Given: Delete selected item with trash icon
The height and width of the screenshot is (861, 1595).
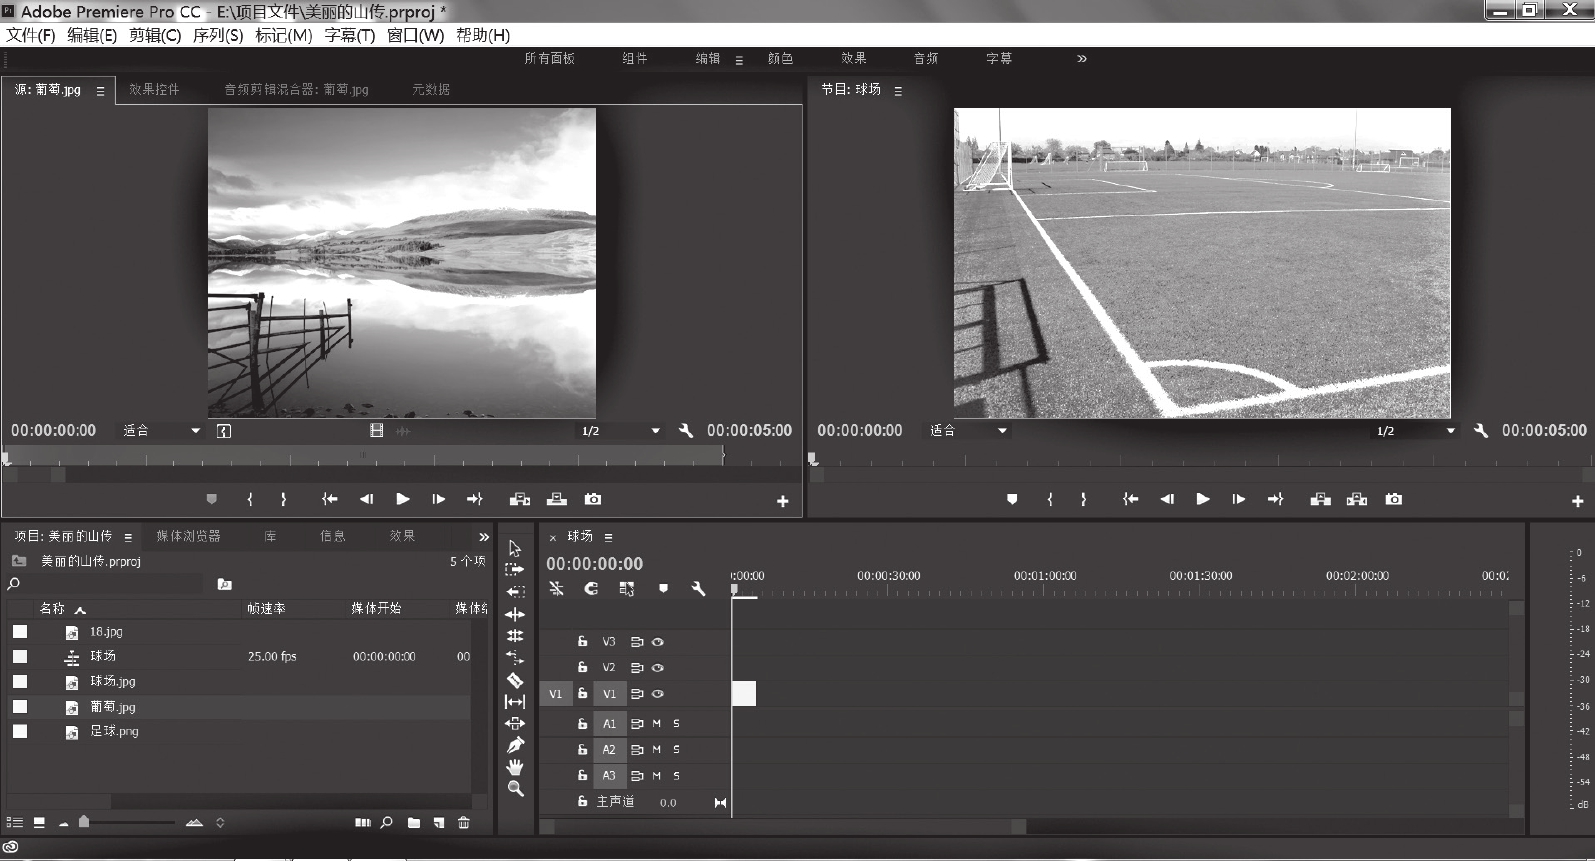Looking at the screenshot, I should (463, 823).
